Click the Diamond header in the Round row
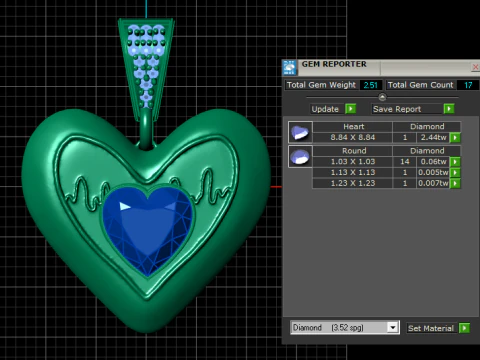480x360 pixels. point(427,151)
